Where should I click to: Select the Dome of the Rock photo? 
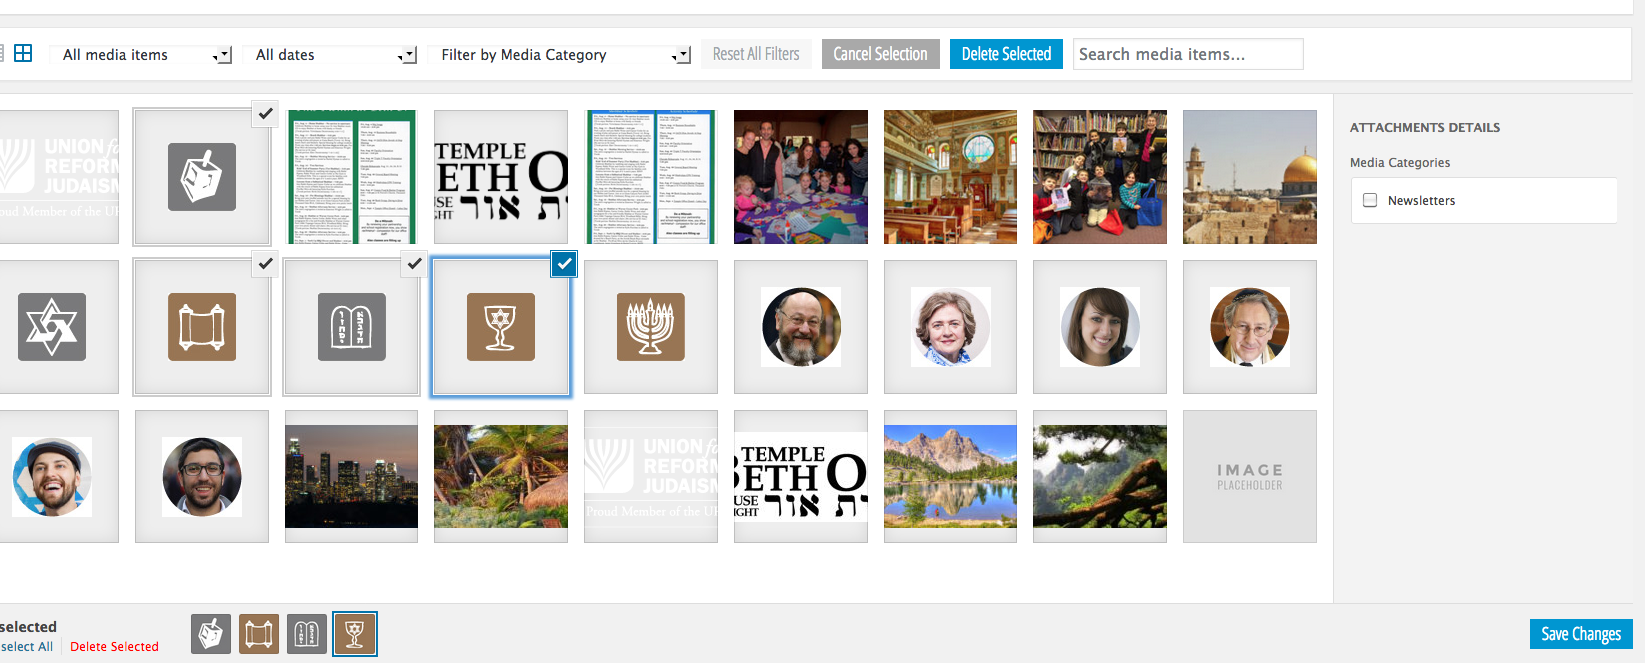[1249, 177]
